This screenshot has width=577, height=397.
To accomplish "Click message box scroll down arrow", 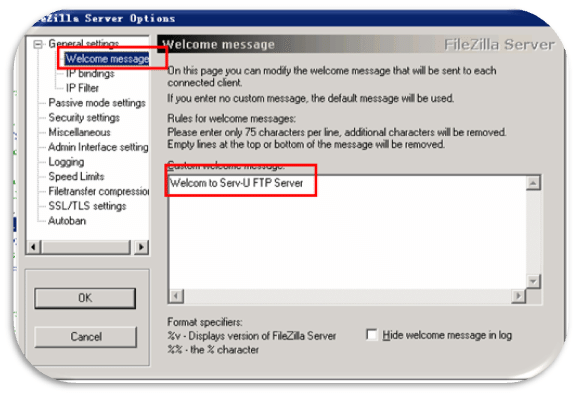I will pyautogui.click(x=533, y=281).
